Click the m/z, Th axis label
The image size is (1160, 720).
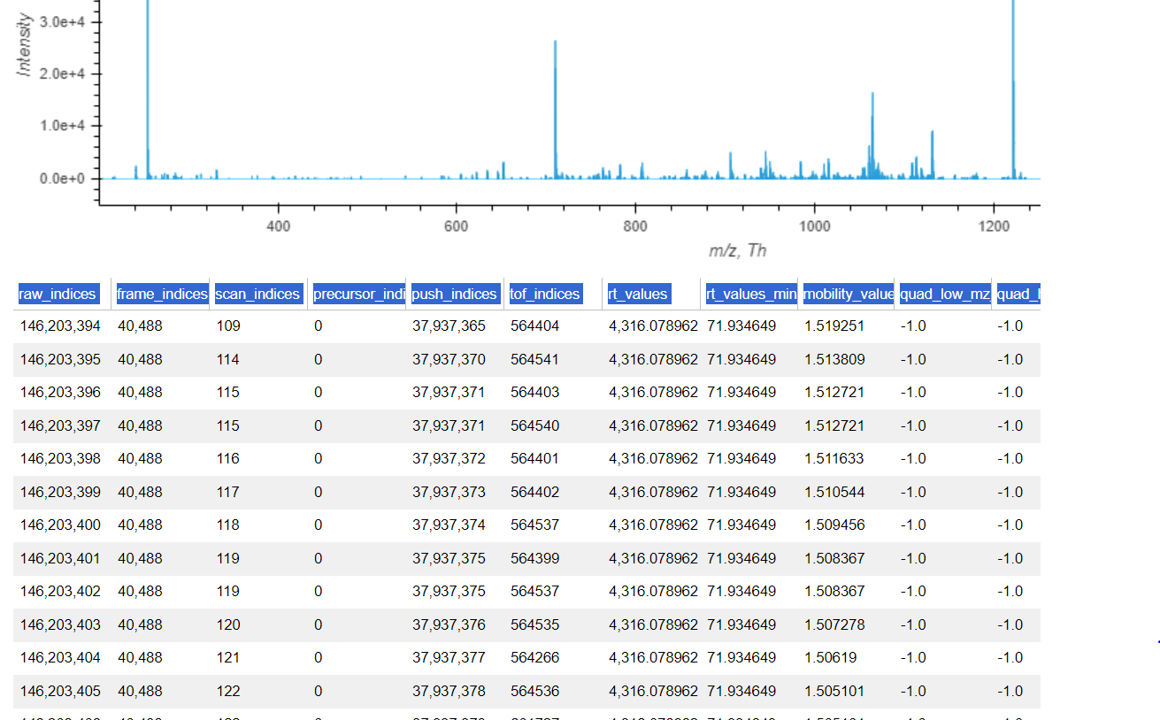pyautogui.click(x=737, y=250)
